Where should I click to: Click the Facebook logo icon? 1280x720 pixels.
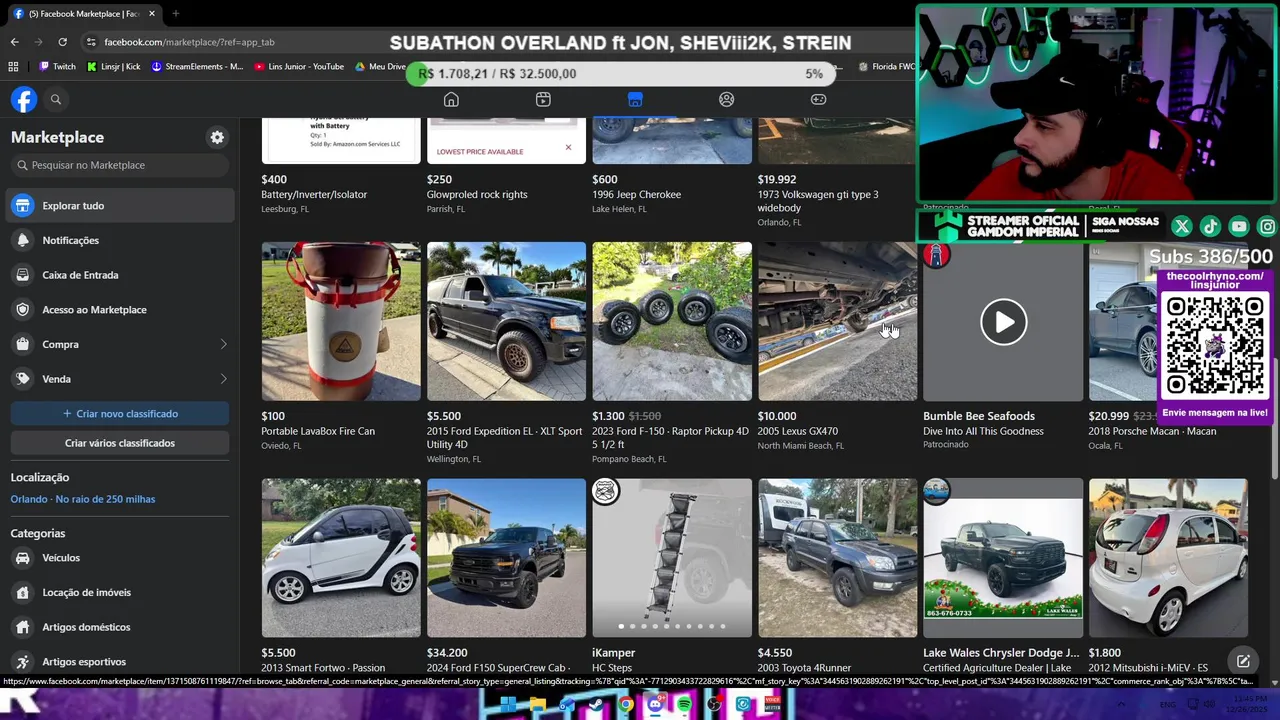[x=24, y=99]
